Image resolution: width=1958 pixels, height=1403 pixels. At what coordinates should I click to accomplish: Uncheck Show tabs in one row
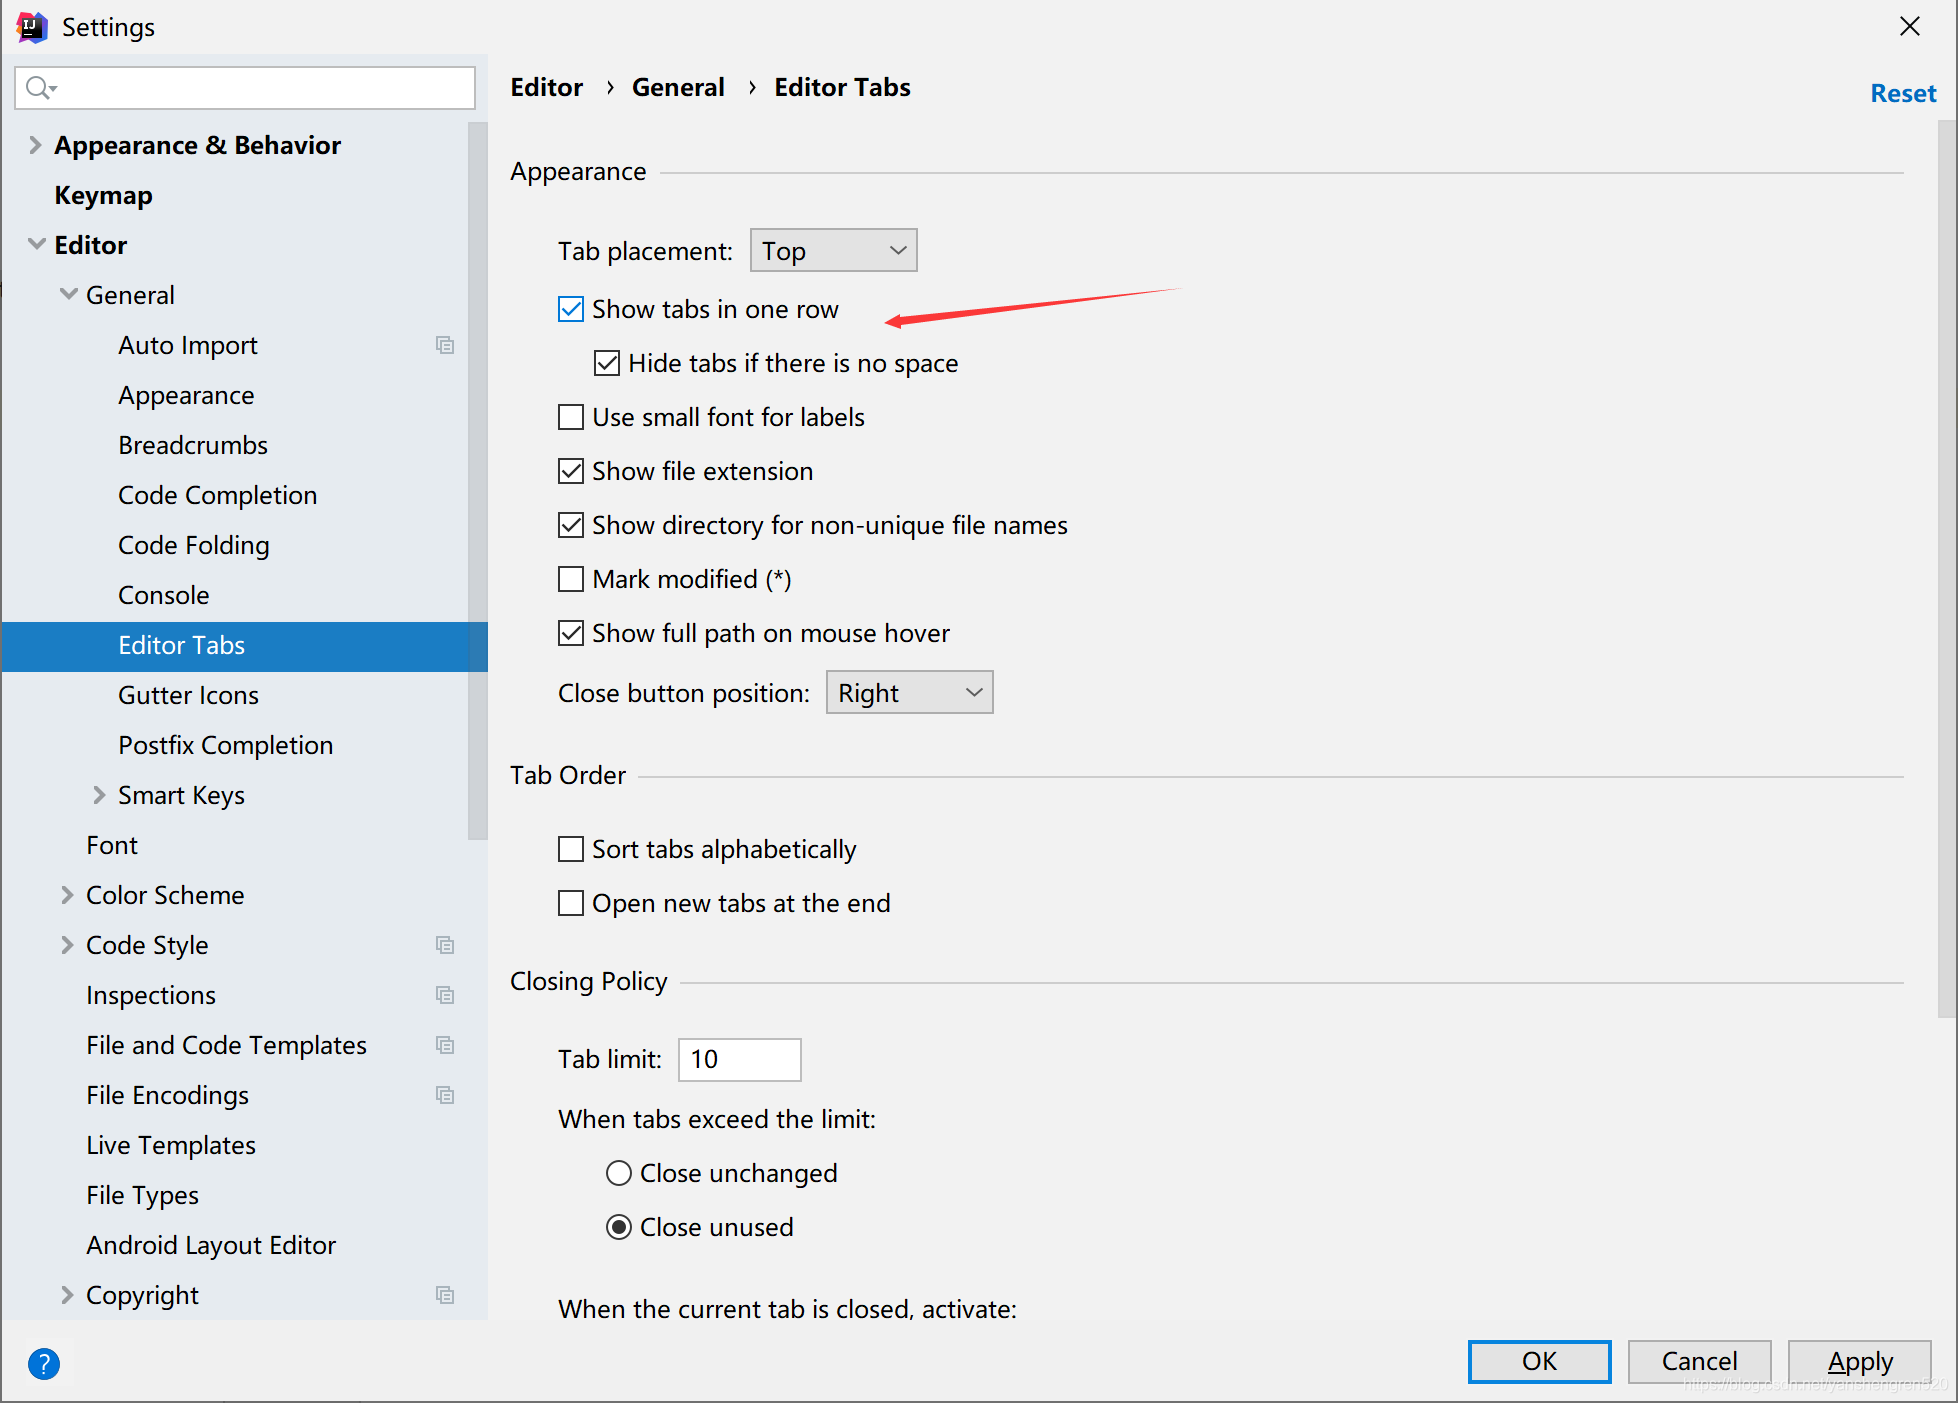coord(571,309)
